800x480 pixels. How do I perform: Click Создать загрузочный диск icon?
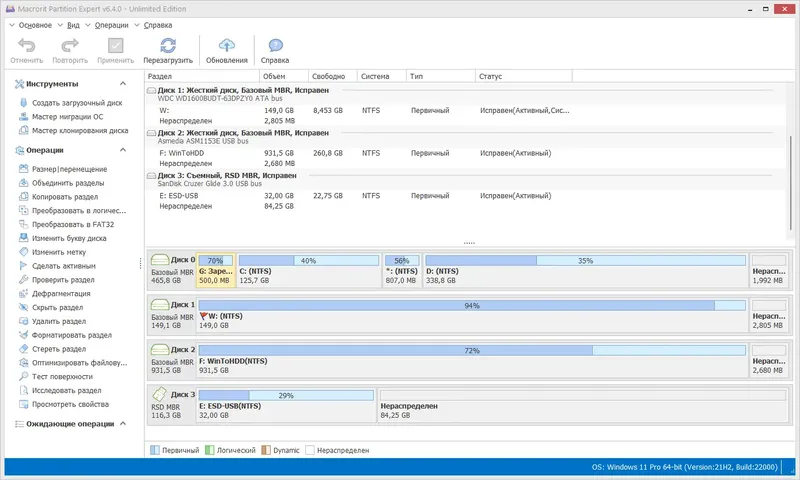click(23, 103)
